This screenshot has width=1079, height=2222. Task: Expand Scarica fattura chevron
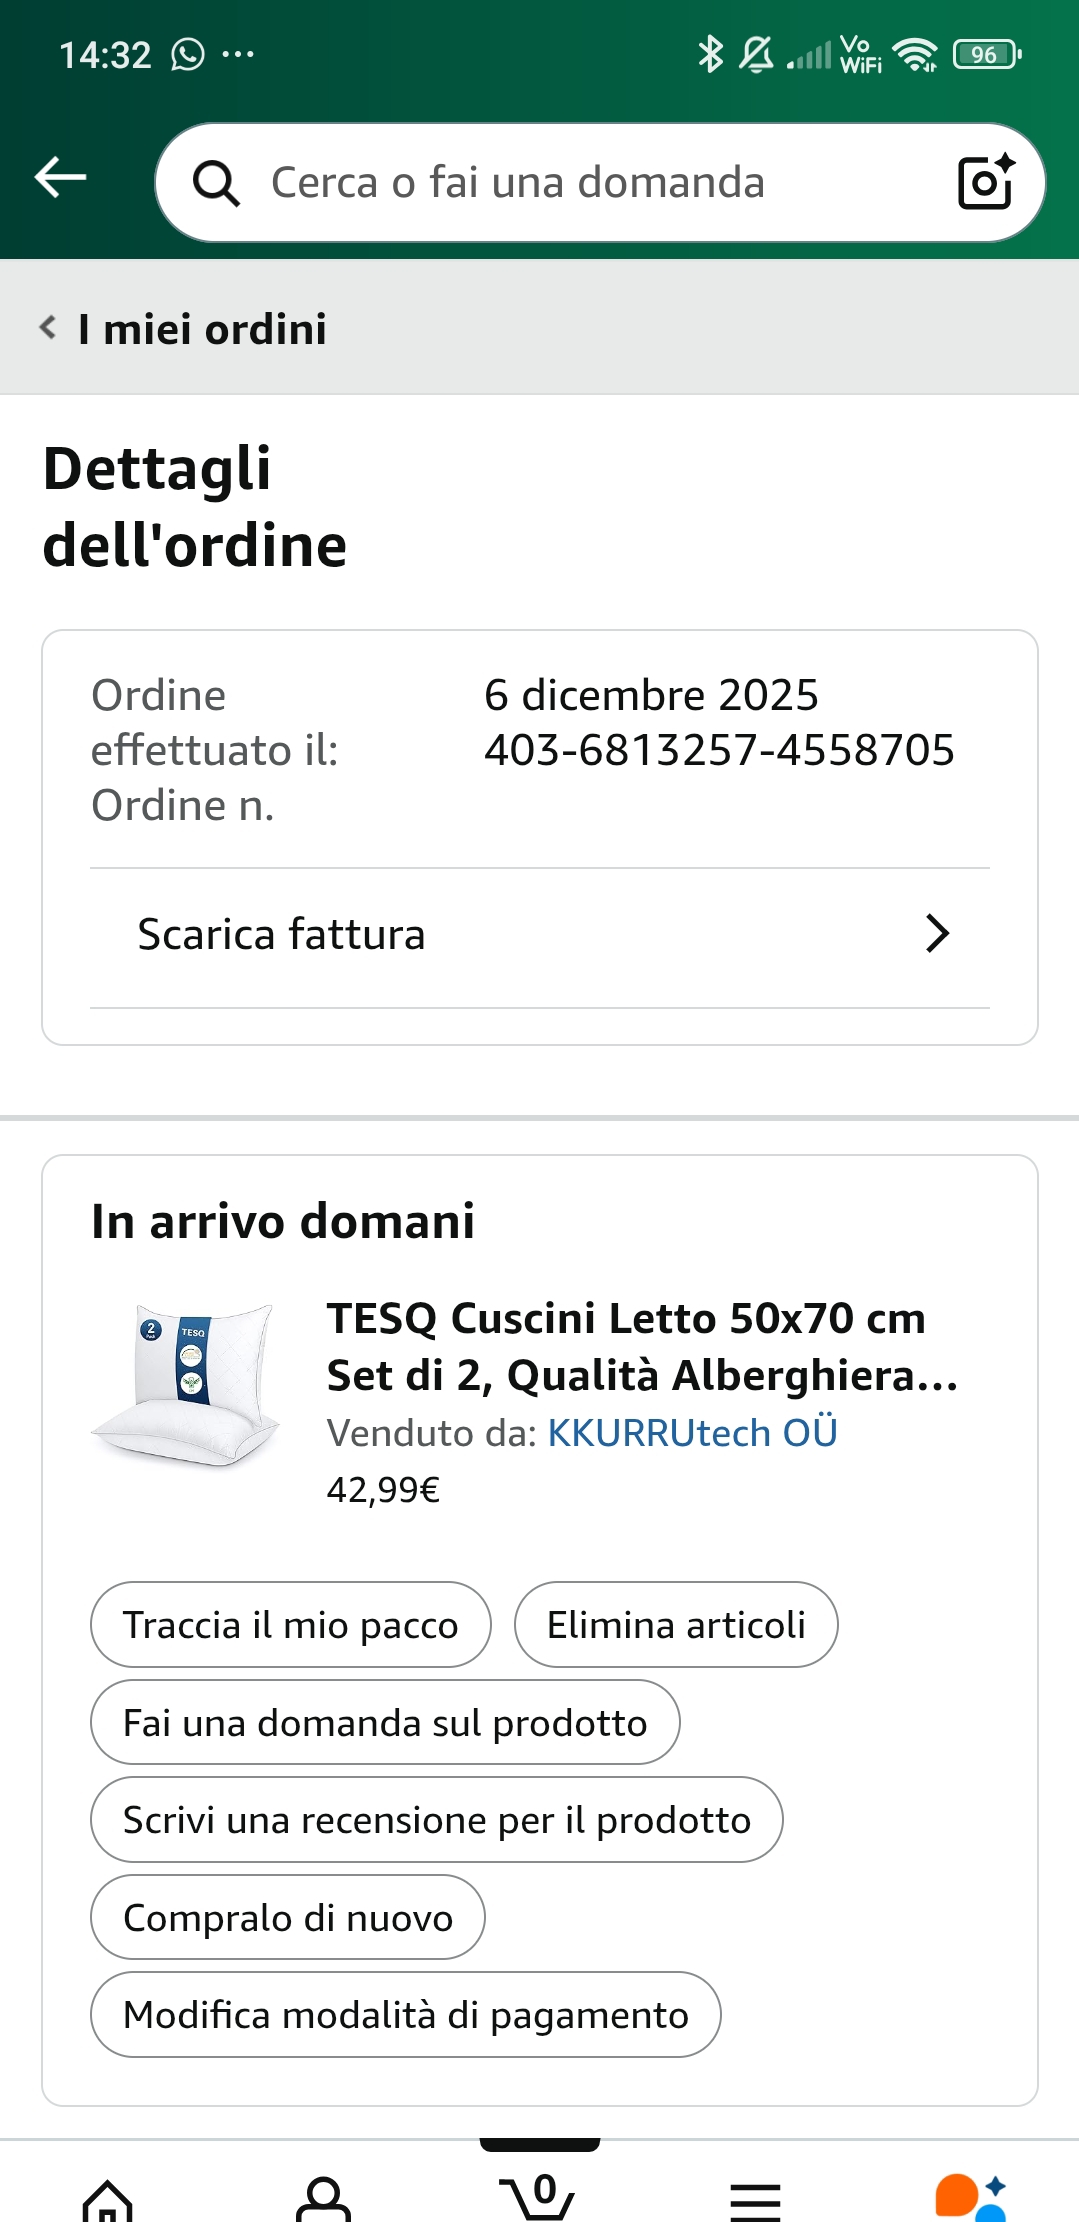point(936,934)
